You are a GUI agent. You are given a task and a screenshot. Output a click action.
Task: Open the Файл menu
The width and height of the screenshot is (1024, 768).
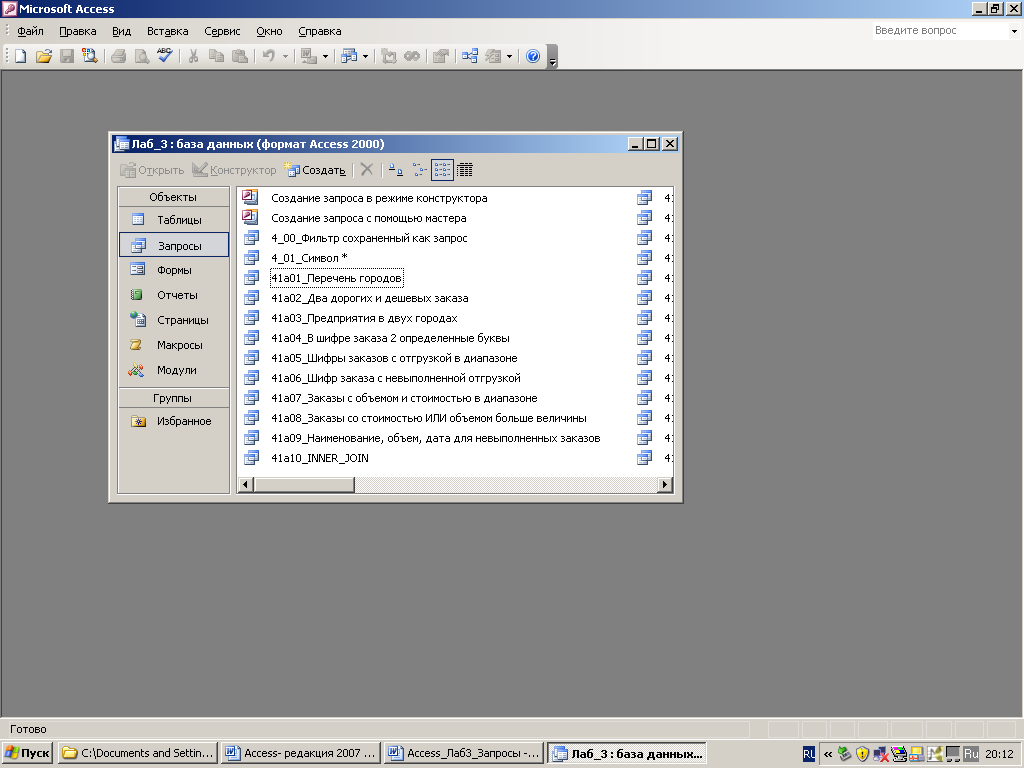pyautogui.click(x=30, y=31)
